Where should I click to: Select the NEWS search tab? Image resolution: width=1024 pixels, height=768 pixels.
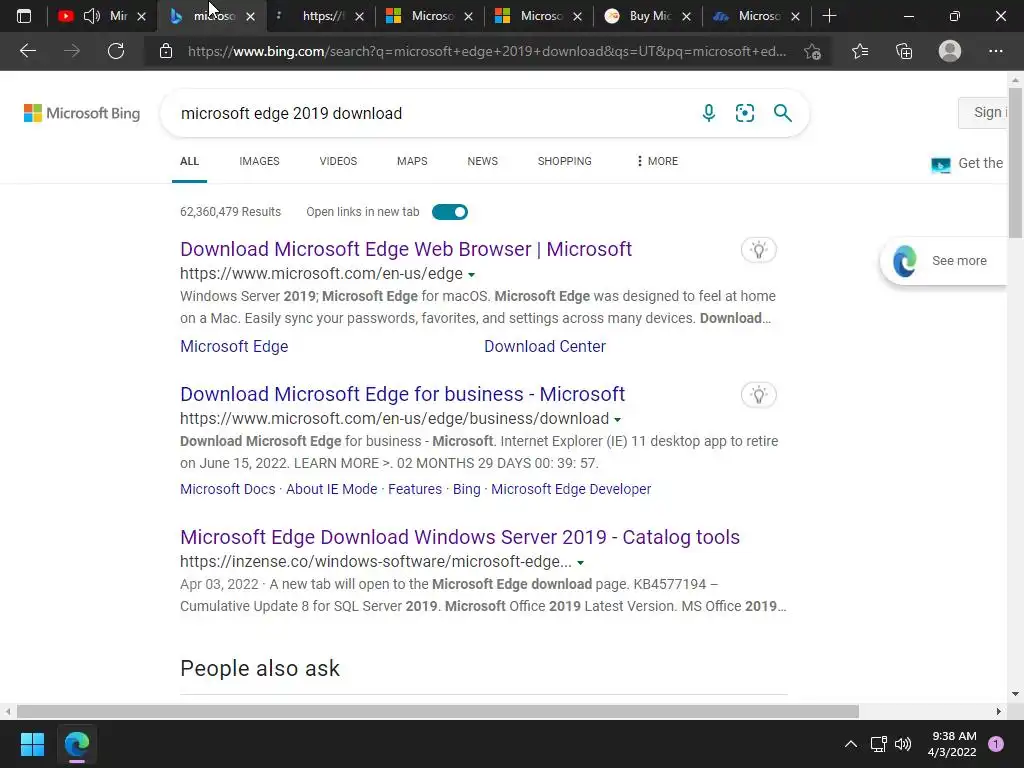[483, 161]
